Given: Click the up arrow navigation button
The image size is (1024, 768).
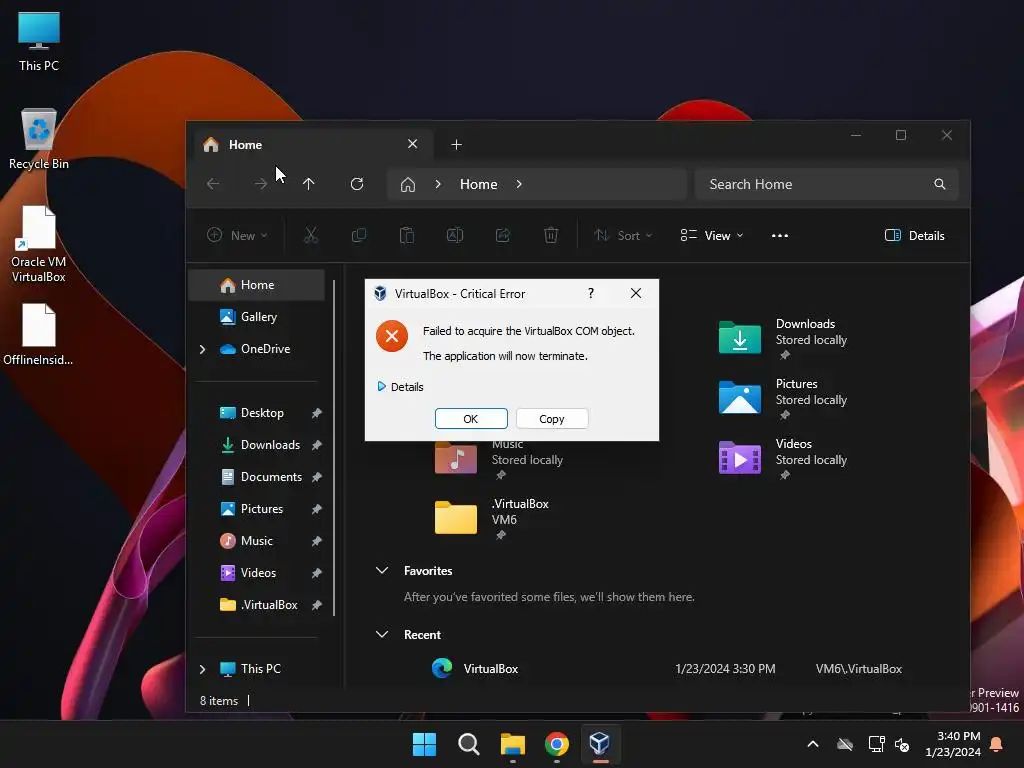Looking at the screenshot, I should pyautogui.click(x=309, y=184).
